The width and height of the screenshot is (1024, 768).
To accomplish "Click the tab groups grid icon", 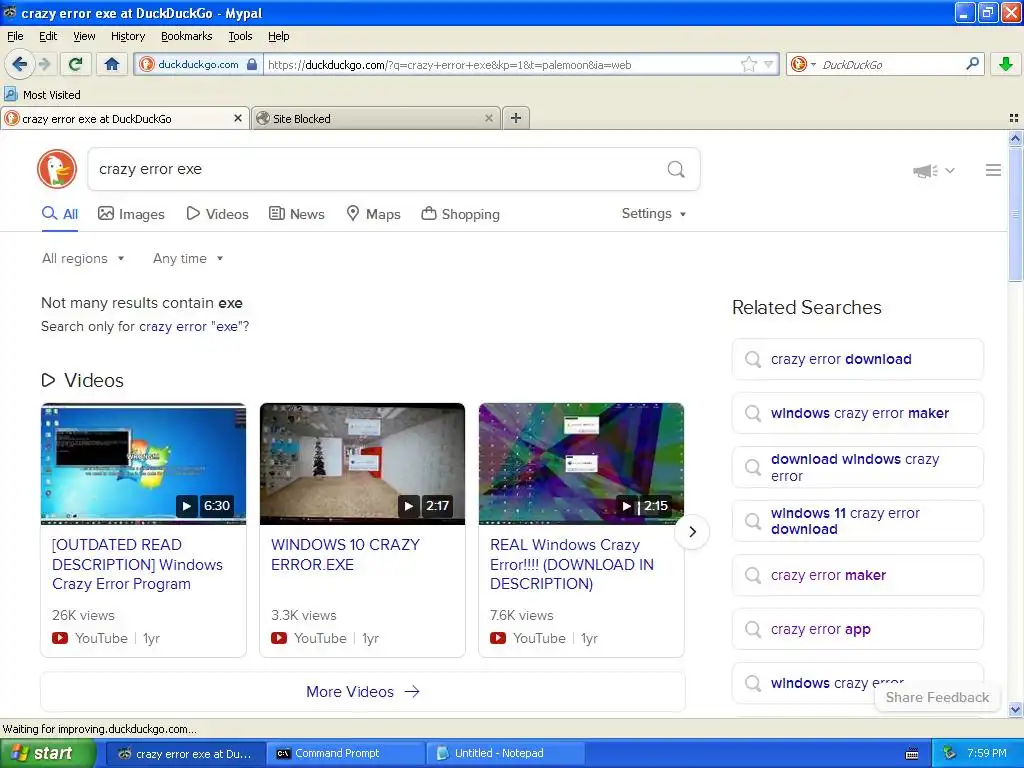I will click(1014, 118).
